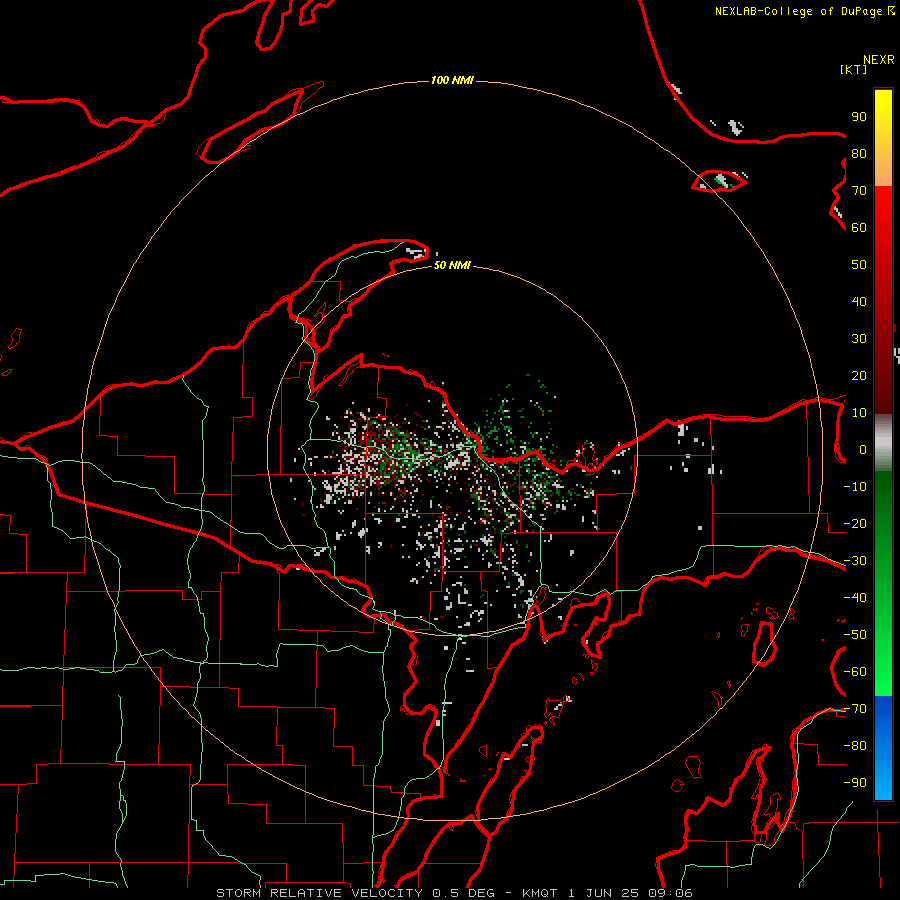Viewport: 900px width, 900px height.
Task: Click the -50 value on the velocity scale
Action: click(x=855, y=635)
